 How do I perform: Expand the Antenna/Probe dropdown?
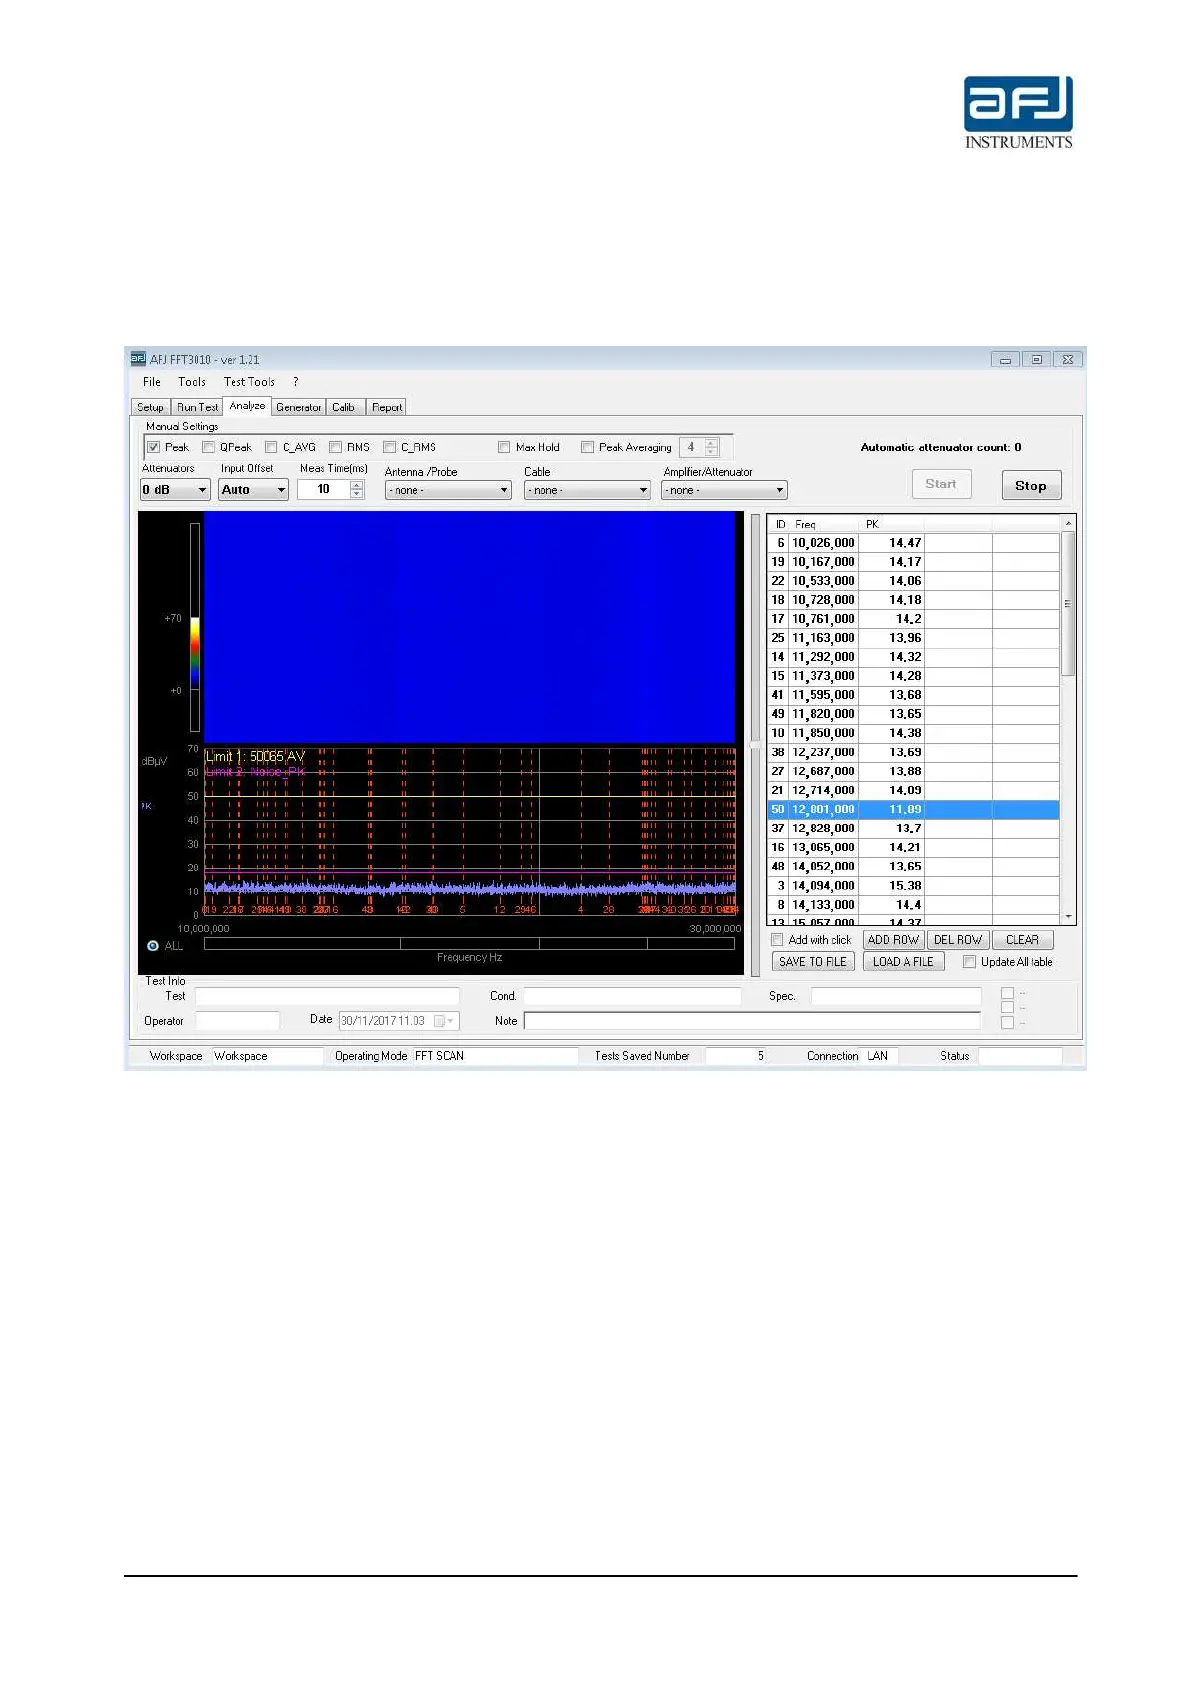[448, 491]
